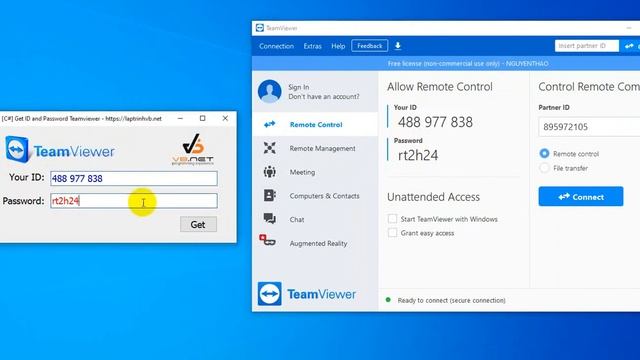This screenshot has height=360, width=640.
Task: Click the Meeting people icon
Action: pos(269,172)
